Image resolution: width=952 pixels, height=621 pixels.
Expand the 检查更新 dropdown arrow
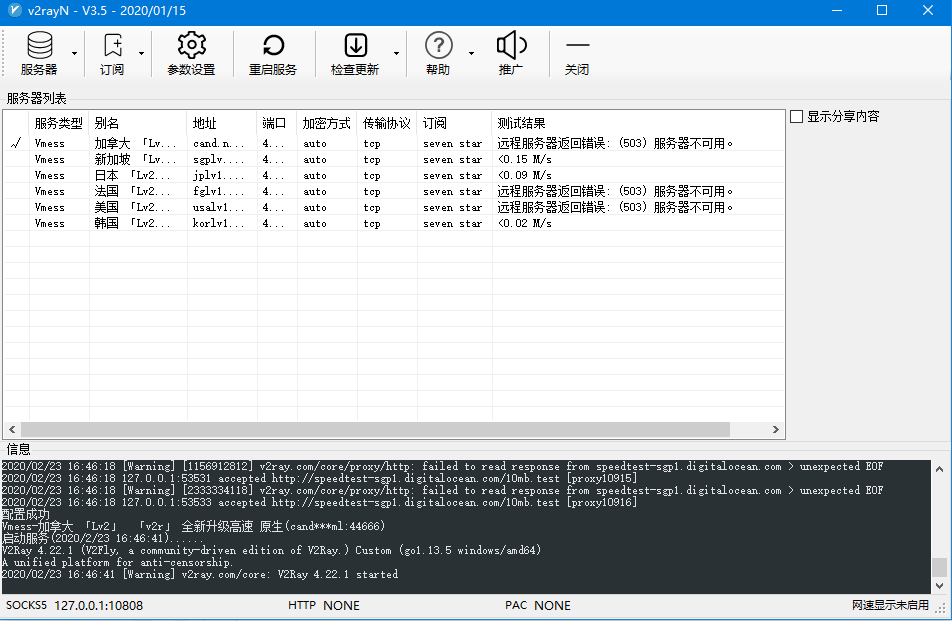[396, 53]
